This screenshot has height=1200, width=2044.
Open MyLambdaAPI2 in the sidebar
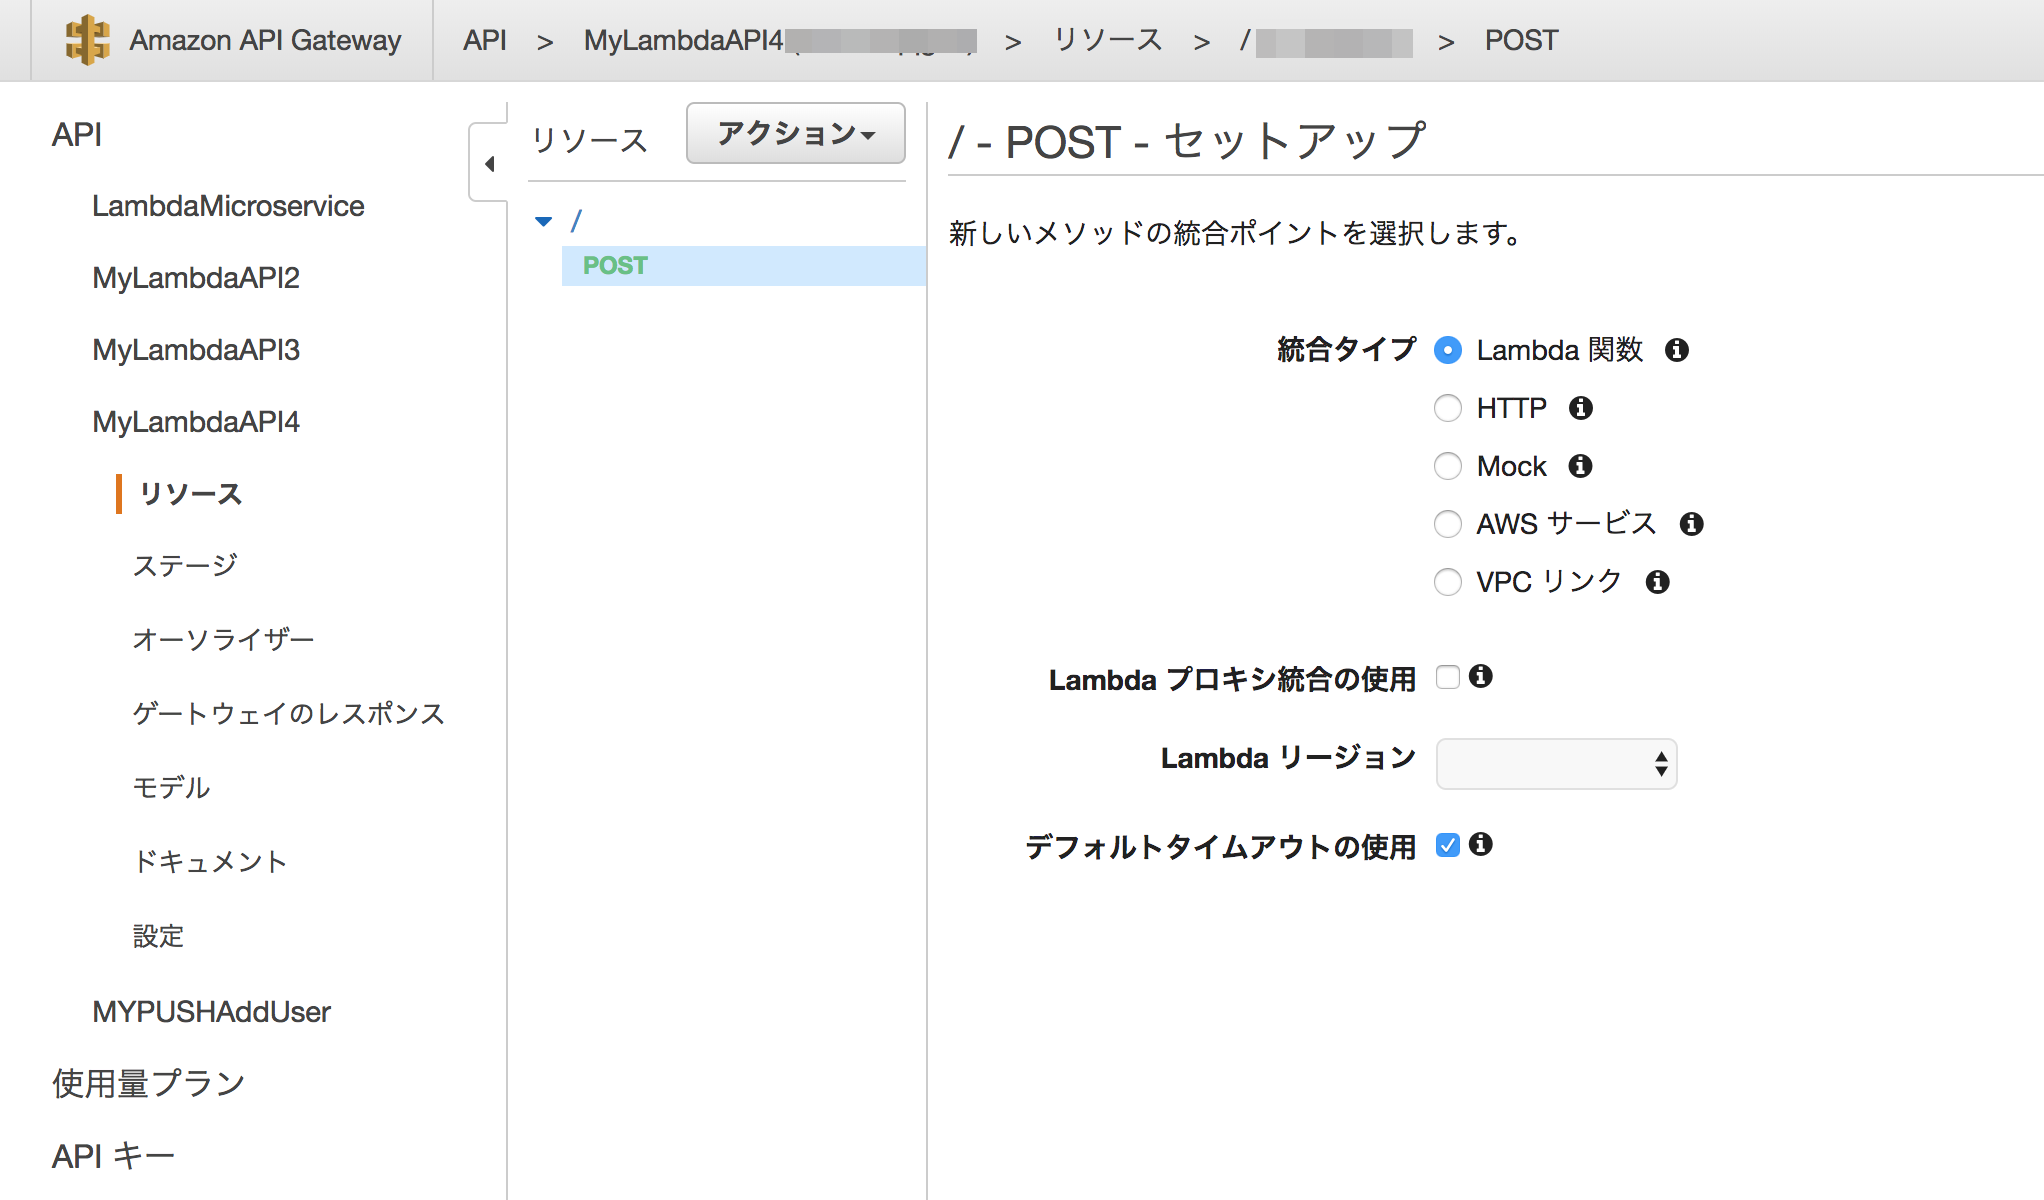tap(196, 278)
